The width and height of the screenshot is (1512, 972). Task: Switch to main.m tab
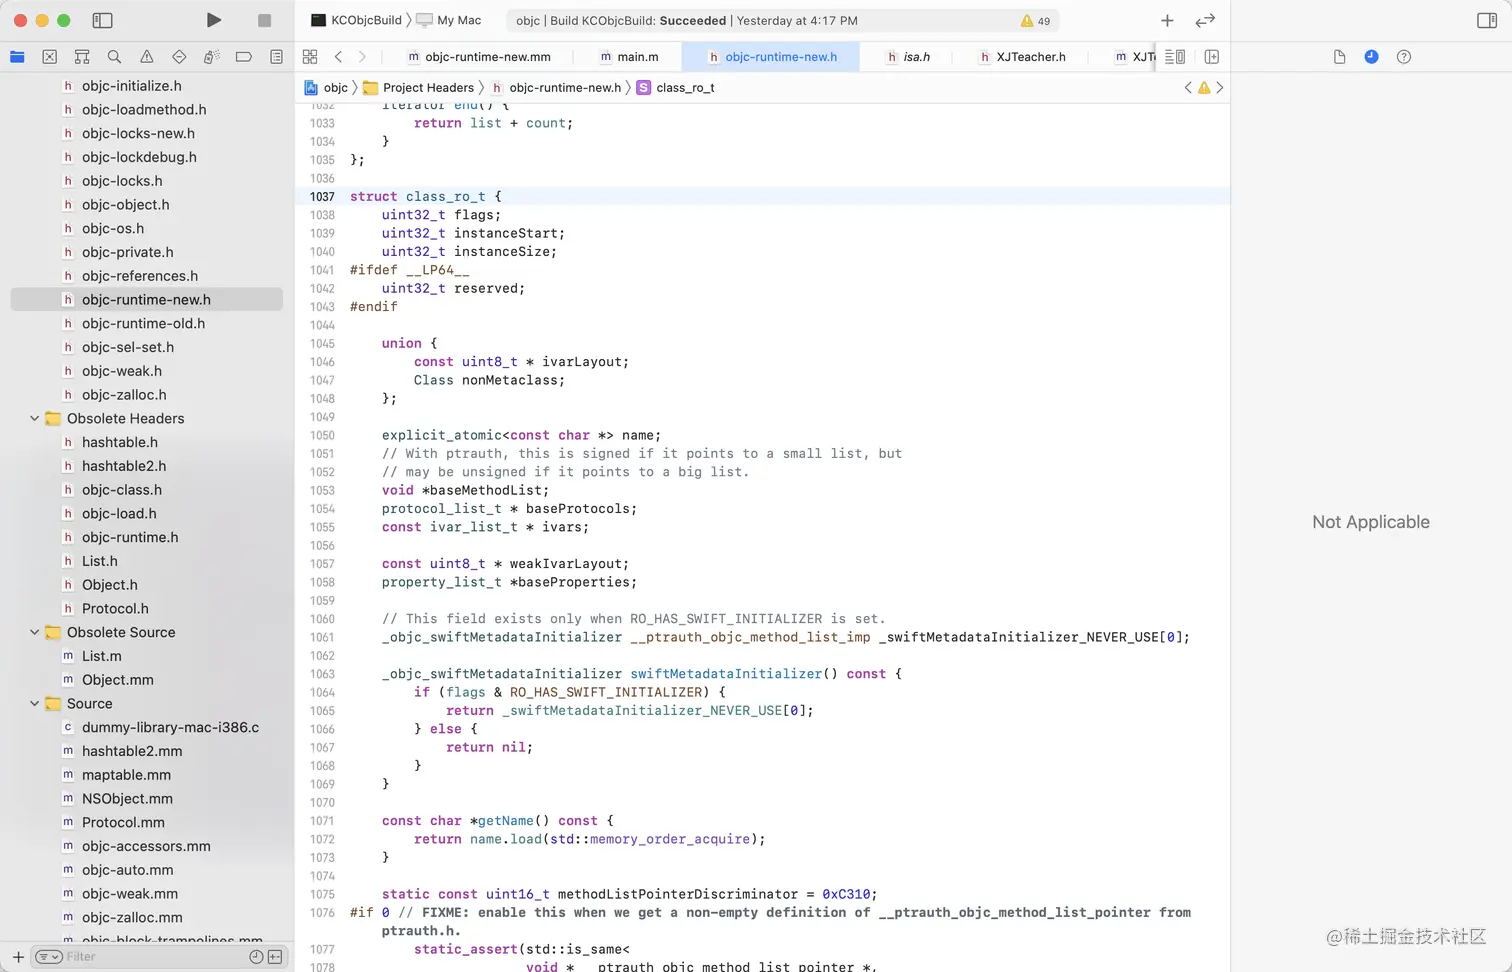629,57
